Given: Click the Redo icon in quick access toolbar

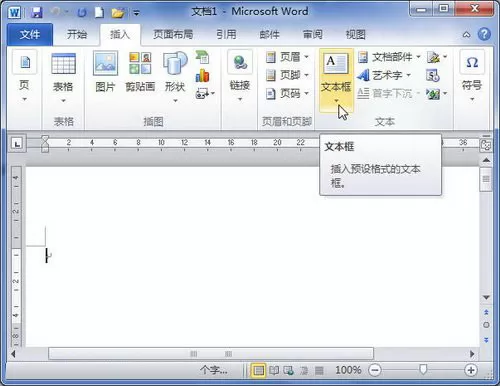Looking at the screenshot, I should click(82, 13).
